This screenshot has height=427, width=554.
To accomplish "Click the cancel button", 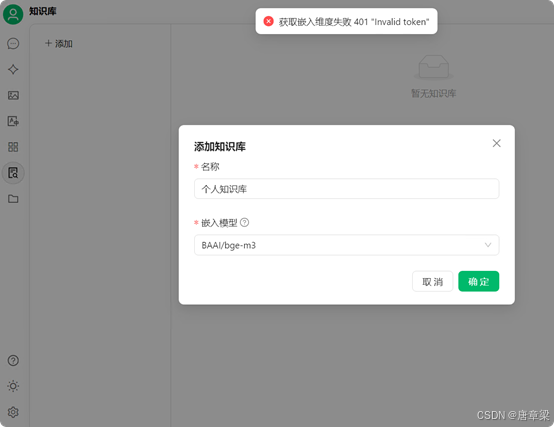I will (432, 281).
